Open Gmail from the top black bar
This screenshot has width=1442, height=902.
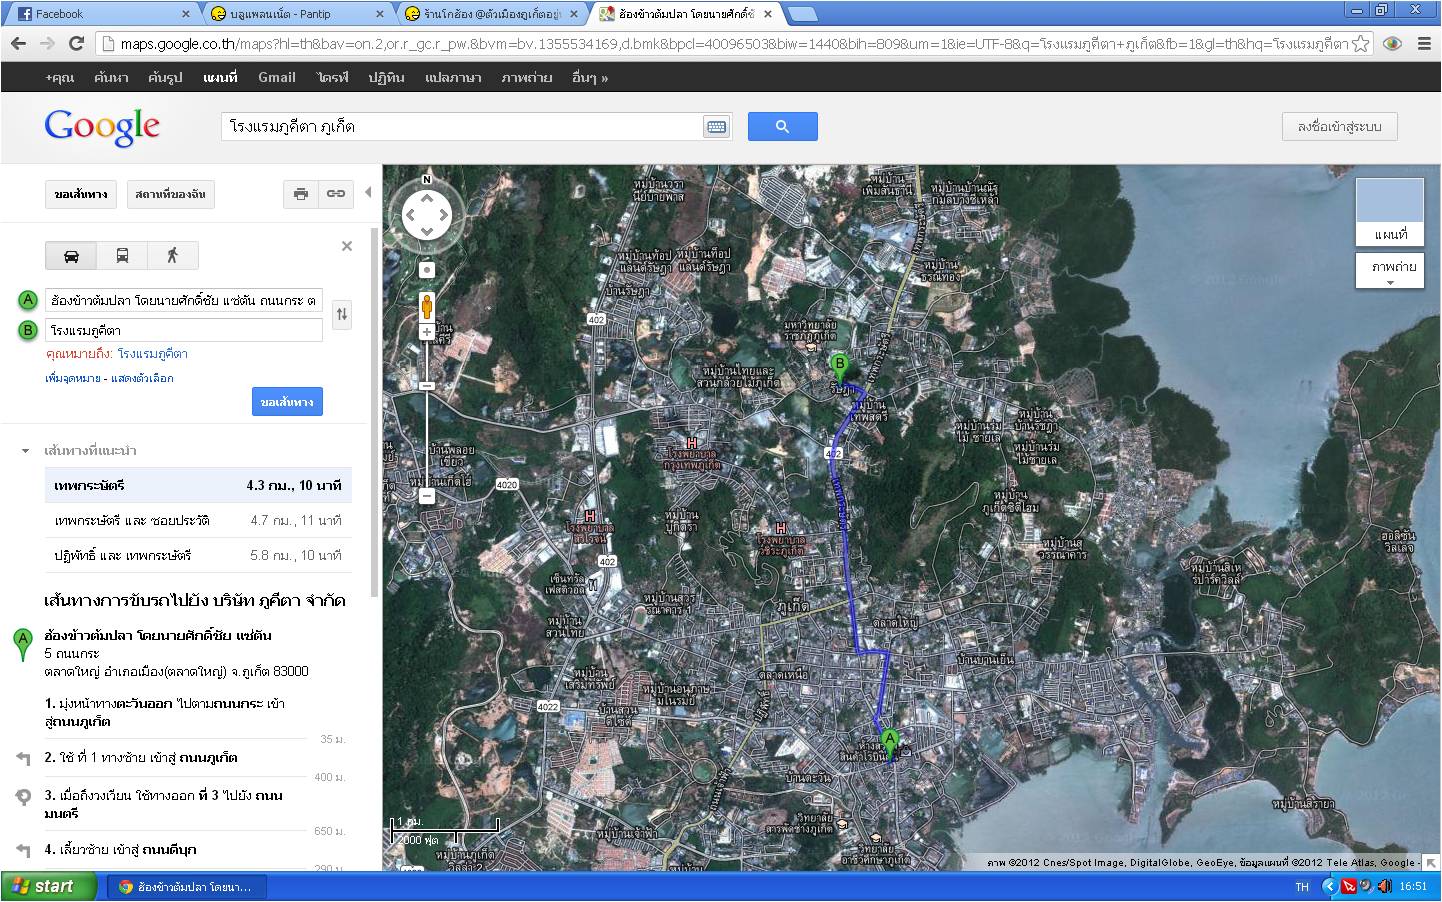pos(276,78)
